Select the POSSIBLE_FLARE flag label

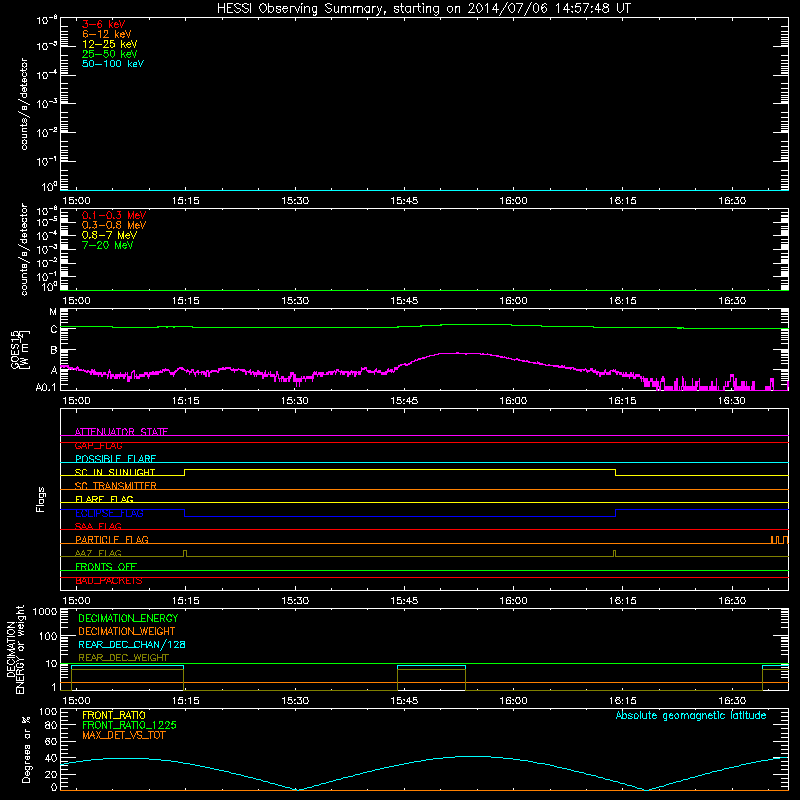tap(115, 459)
